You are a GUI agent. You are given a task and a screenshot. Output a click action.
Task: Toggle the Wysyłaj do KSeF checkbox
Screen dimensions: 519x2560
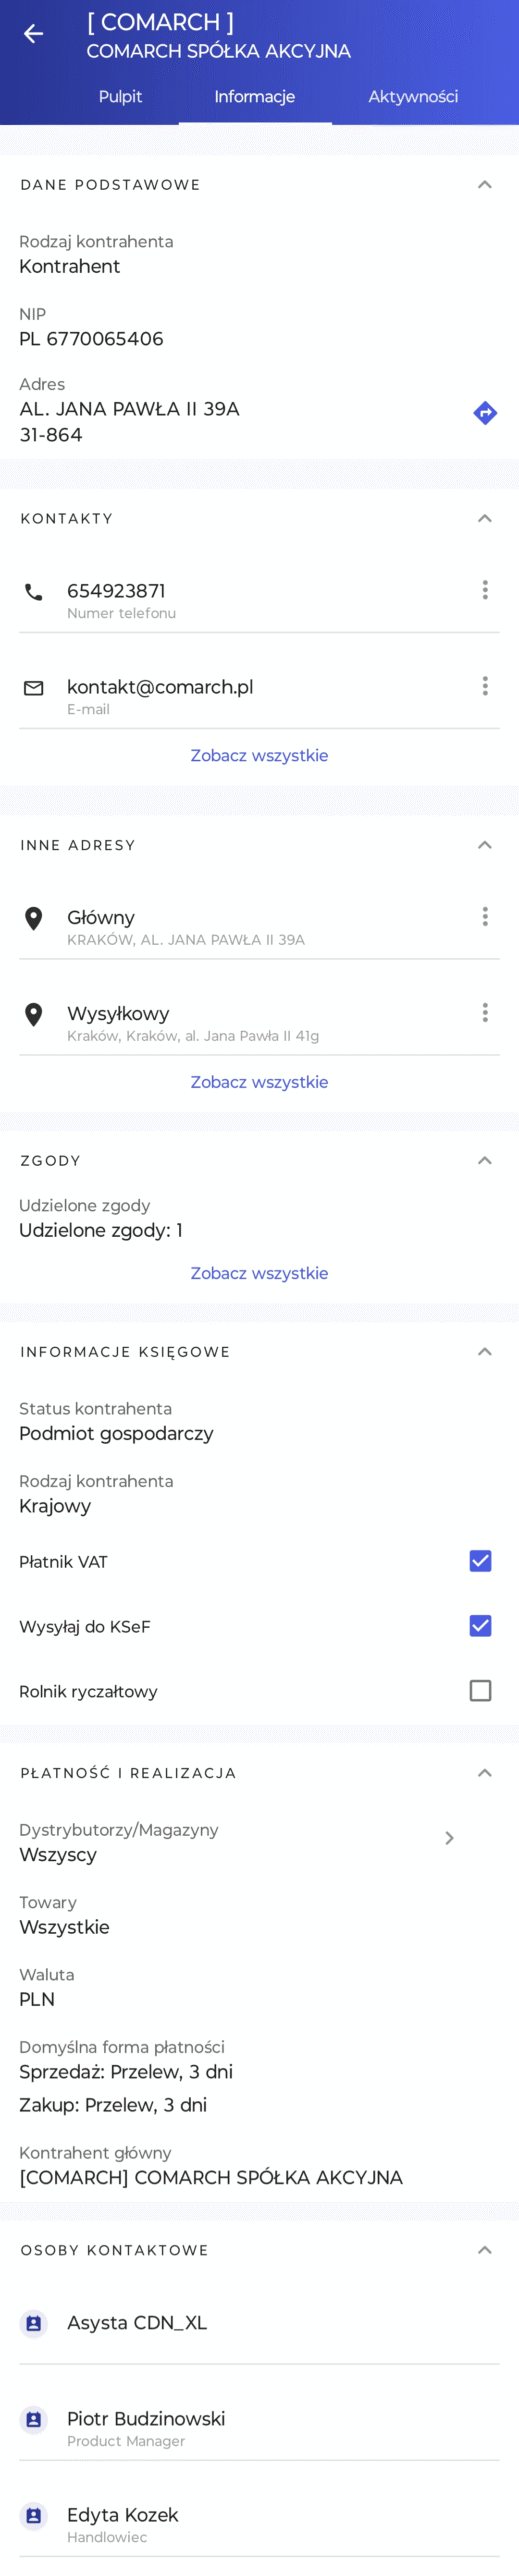tap(480, 1626)
